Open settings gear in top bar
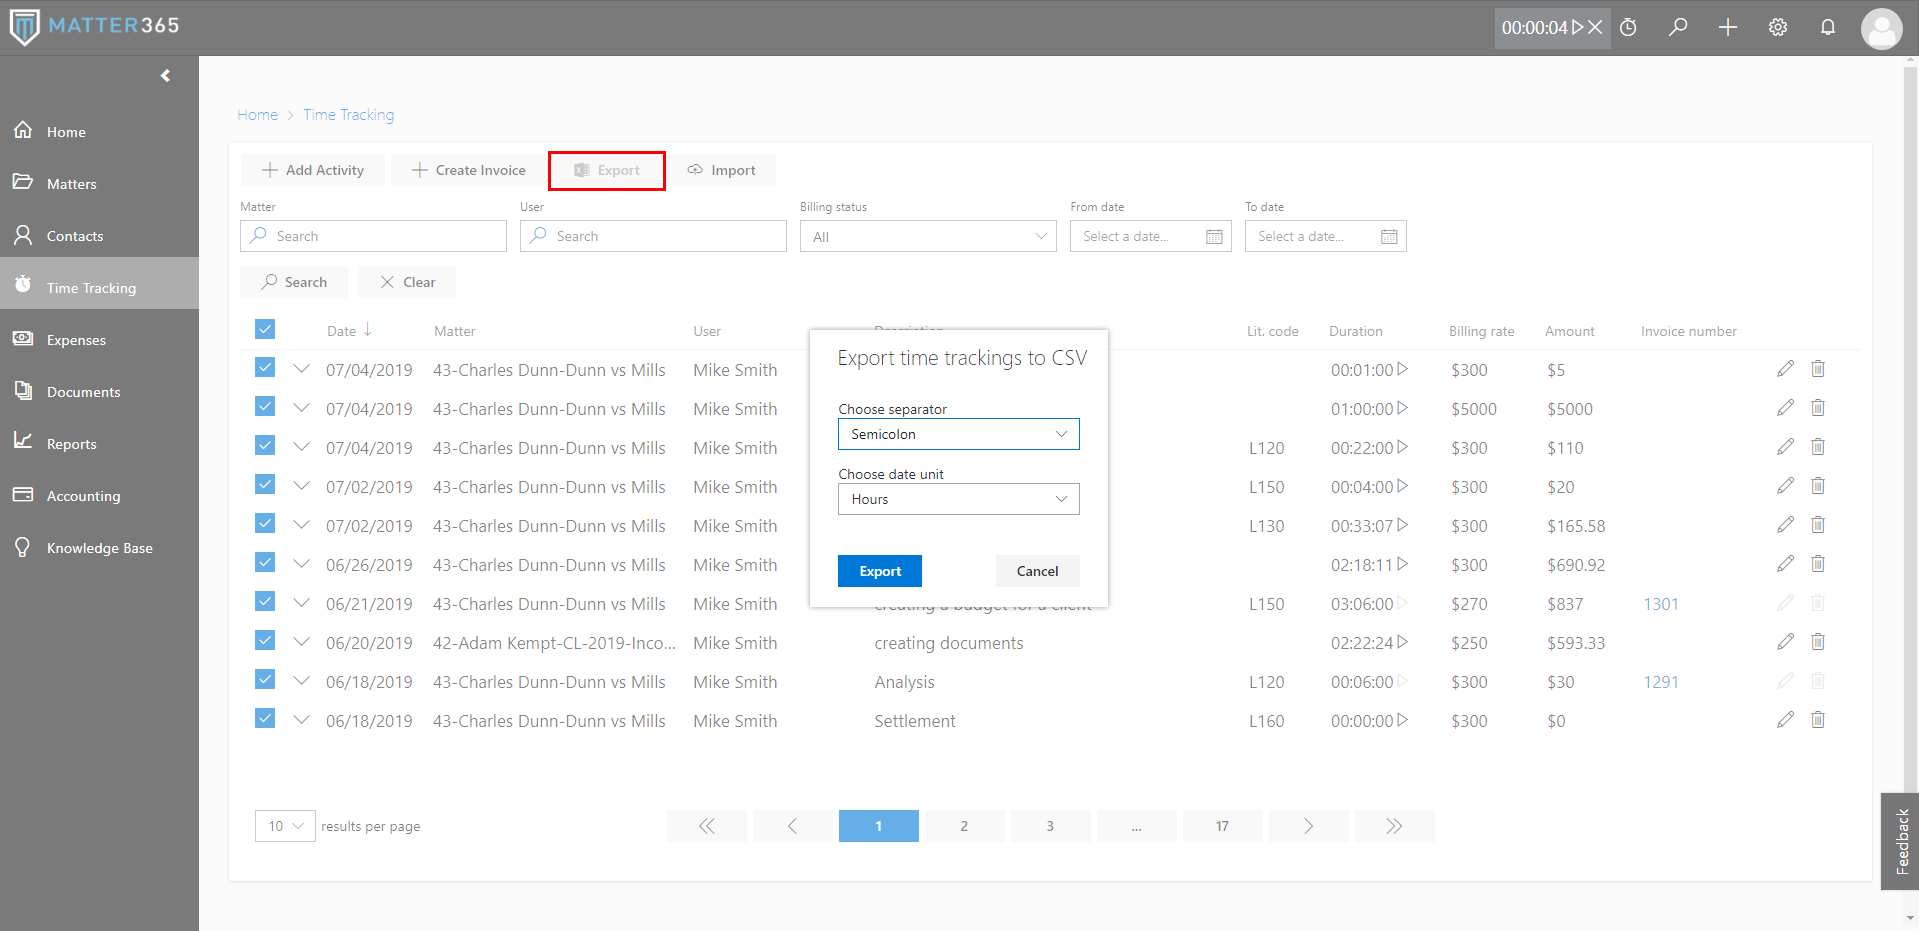This screenshot has width=1919, height=931. click(x=1777, y=27)
